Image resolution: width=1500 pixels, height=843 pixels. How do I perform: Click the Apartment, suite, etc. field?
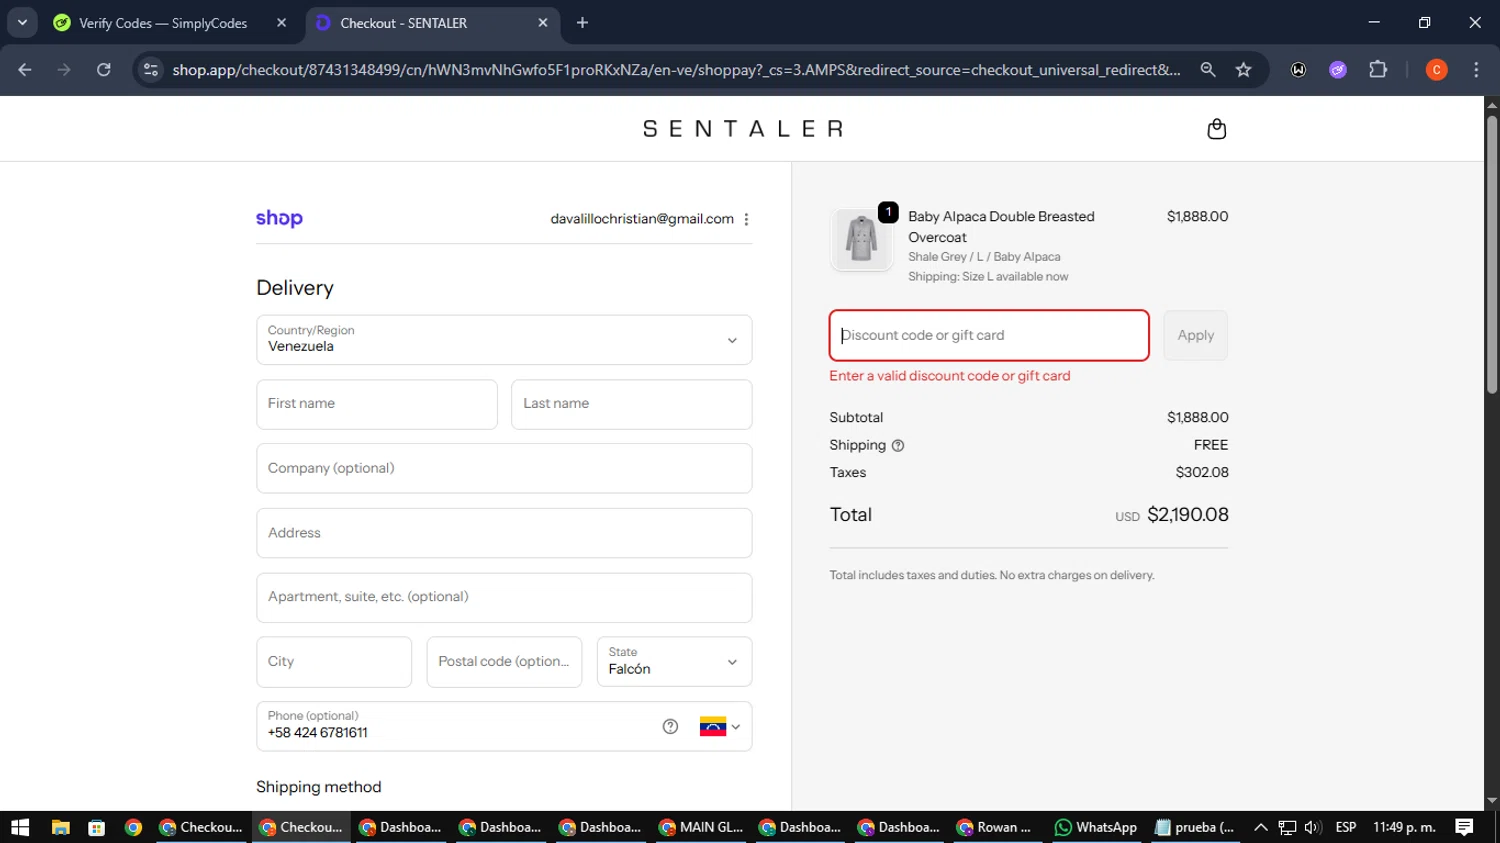[x=504, y=597]
